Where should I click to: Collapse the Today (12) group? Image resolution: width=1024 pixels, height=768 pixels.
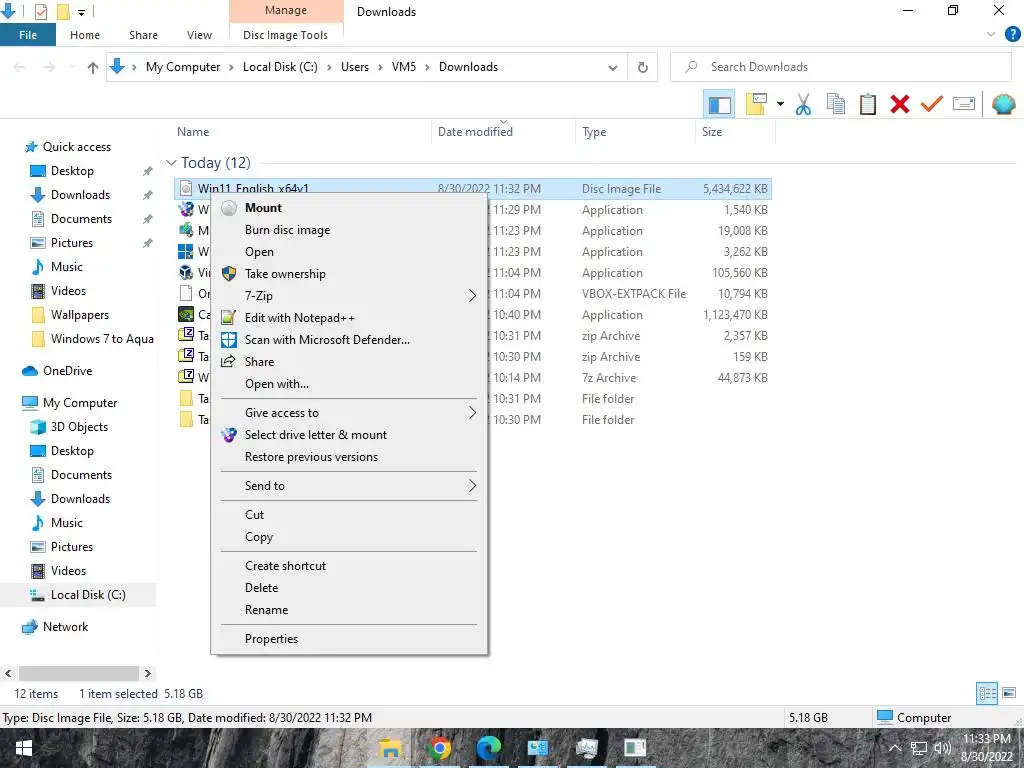coord(171,163)
